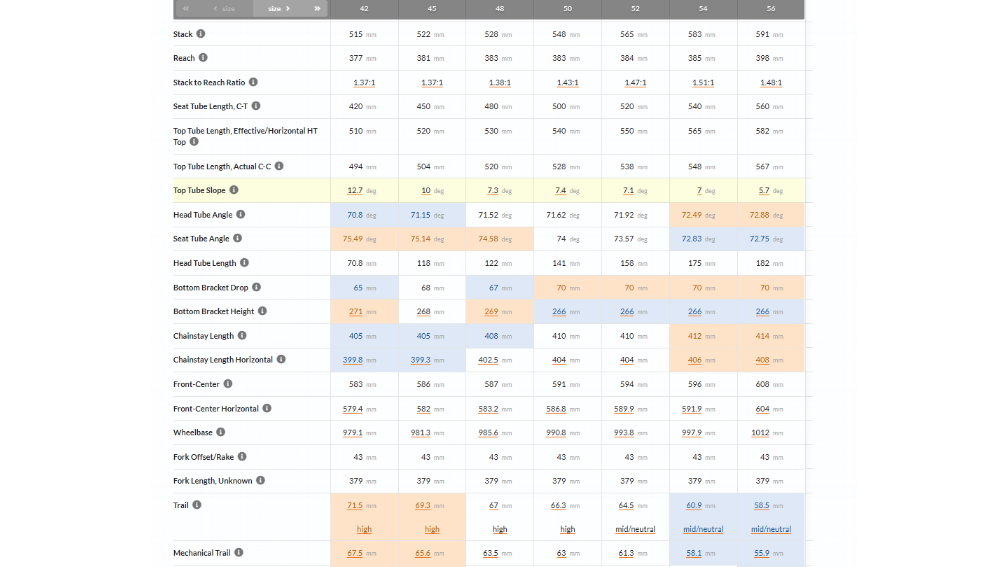
Task: Click the info icon next to Reach
Action: (x=203, y=58)
